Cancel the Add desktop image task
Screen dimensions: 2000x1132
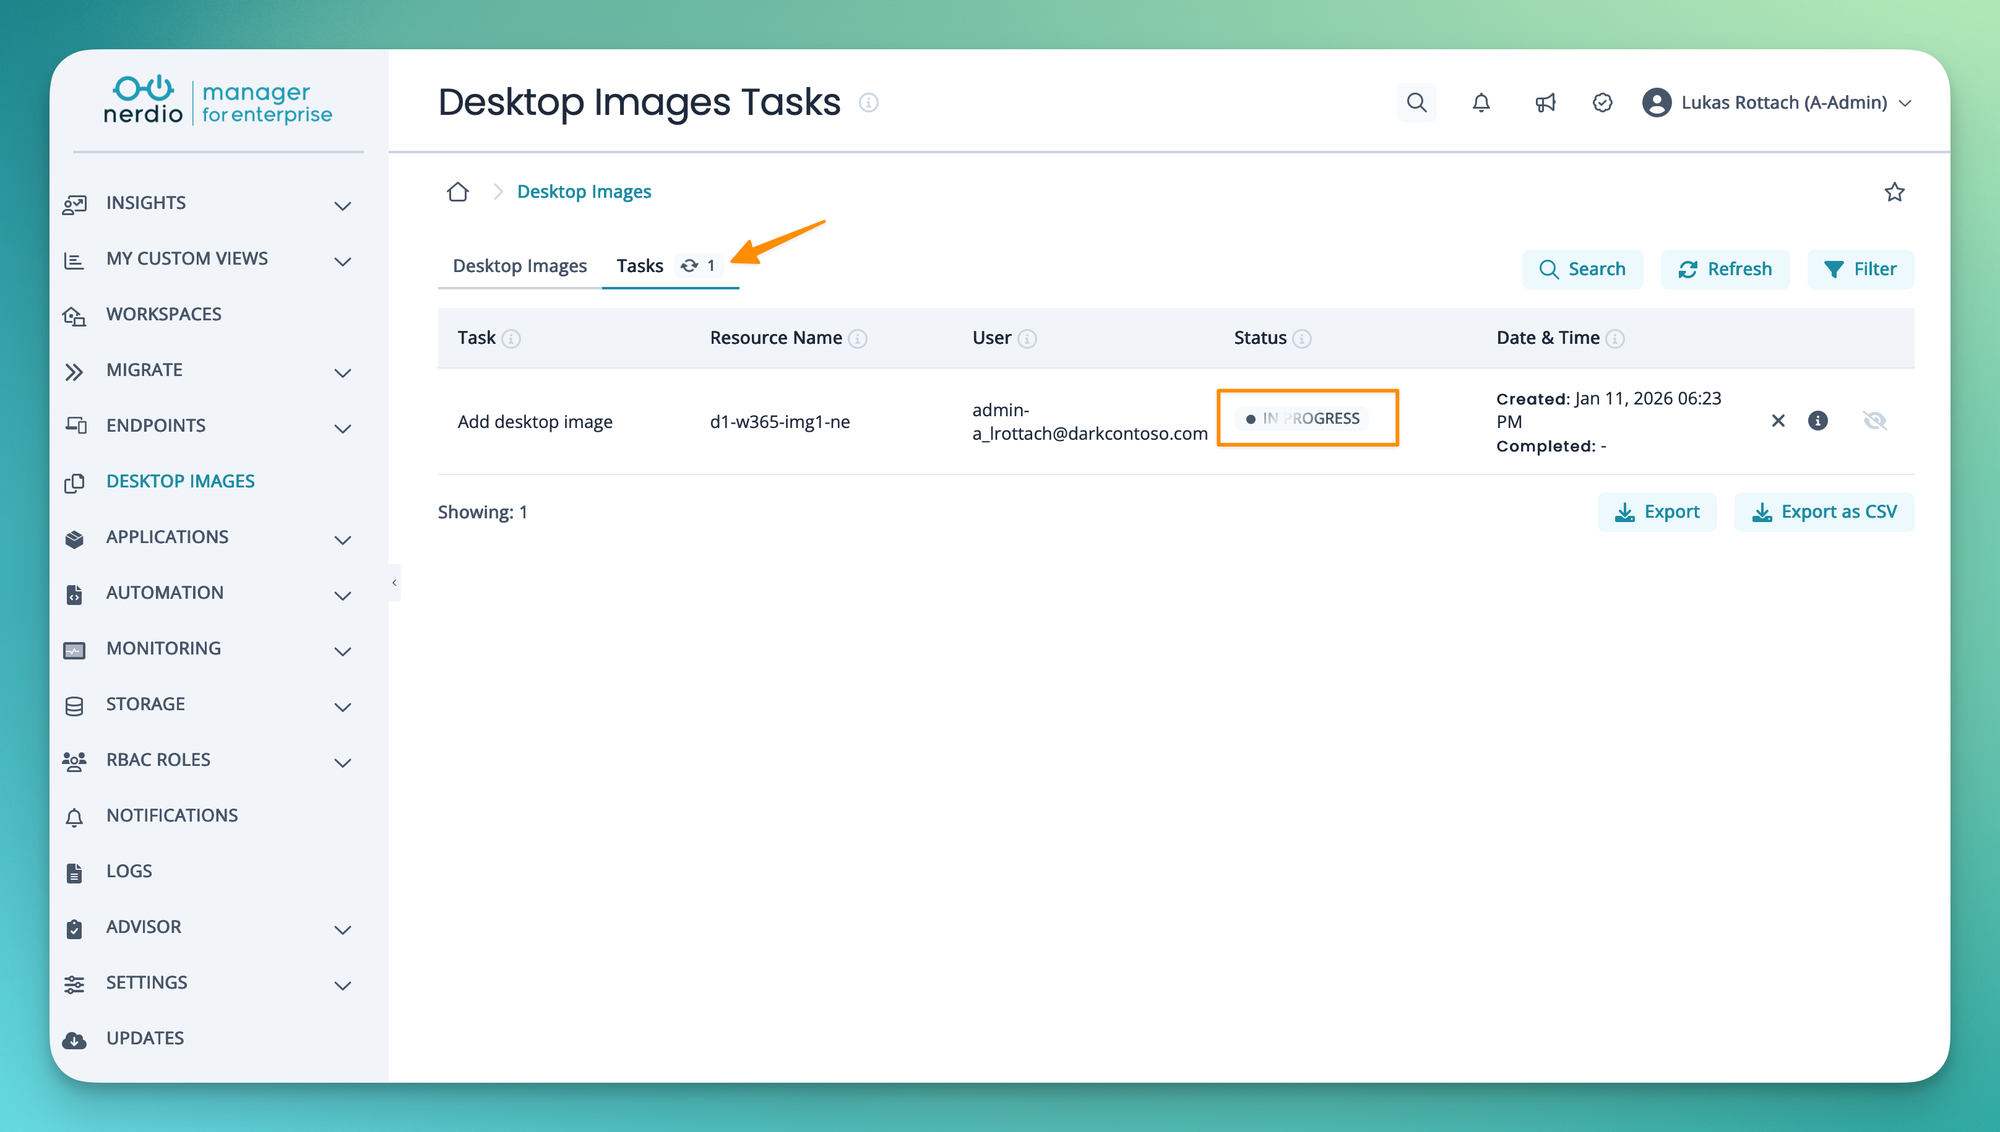click(x=1778, y=421)
